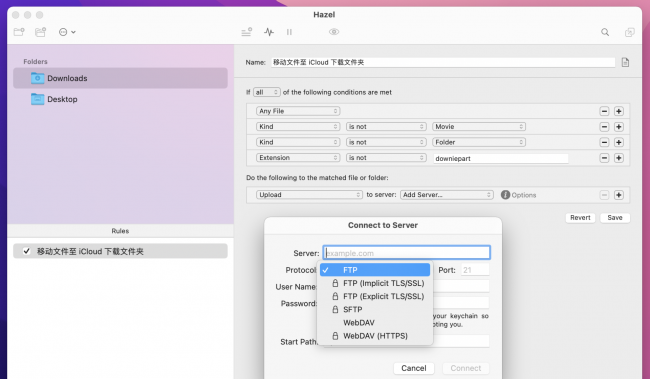
Task: Choose WebDAV (HTTPS) protocol option
Action: point(375,336)
